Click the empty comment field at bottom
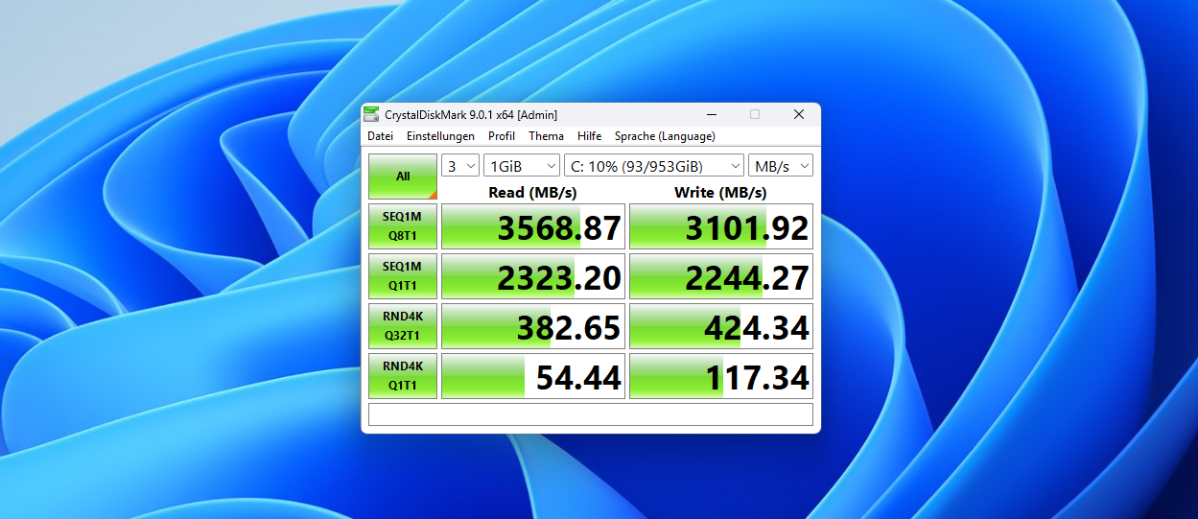Screen dimensions: 1198x519 pos(590,414)
